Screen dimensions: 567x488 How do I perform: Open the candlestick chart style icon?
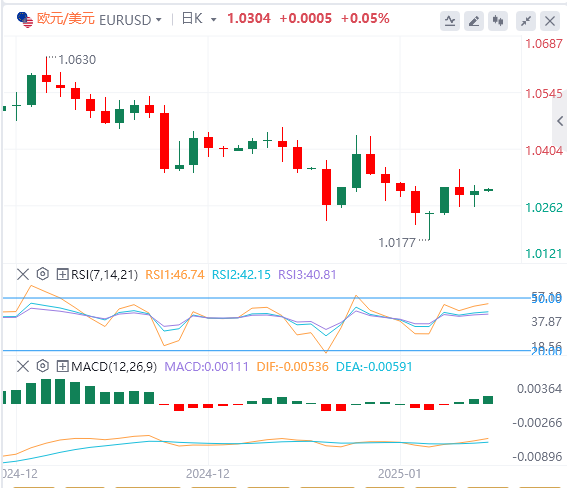498,21
